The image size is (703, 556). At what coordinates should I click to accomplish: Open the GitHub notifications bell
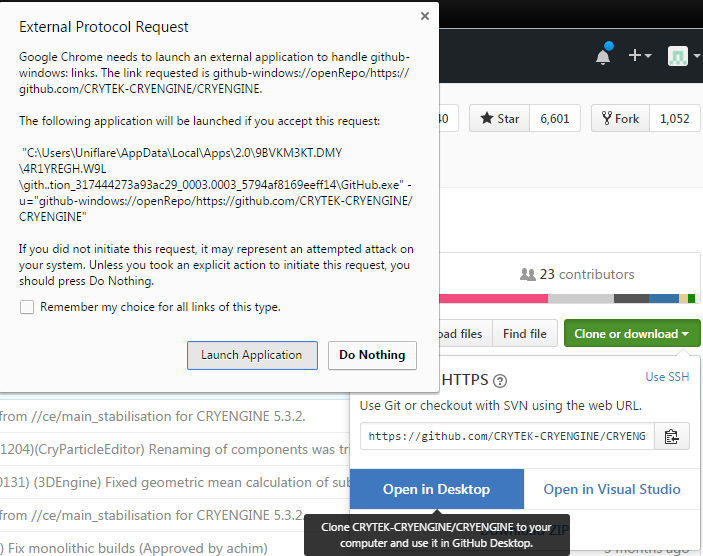[603, 56]
